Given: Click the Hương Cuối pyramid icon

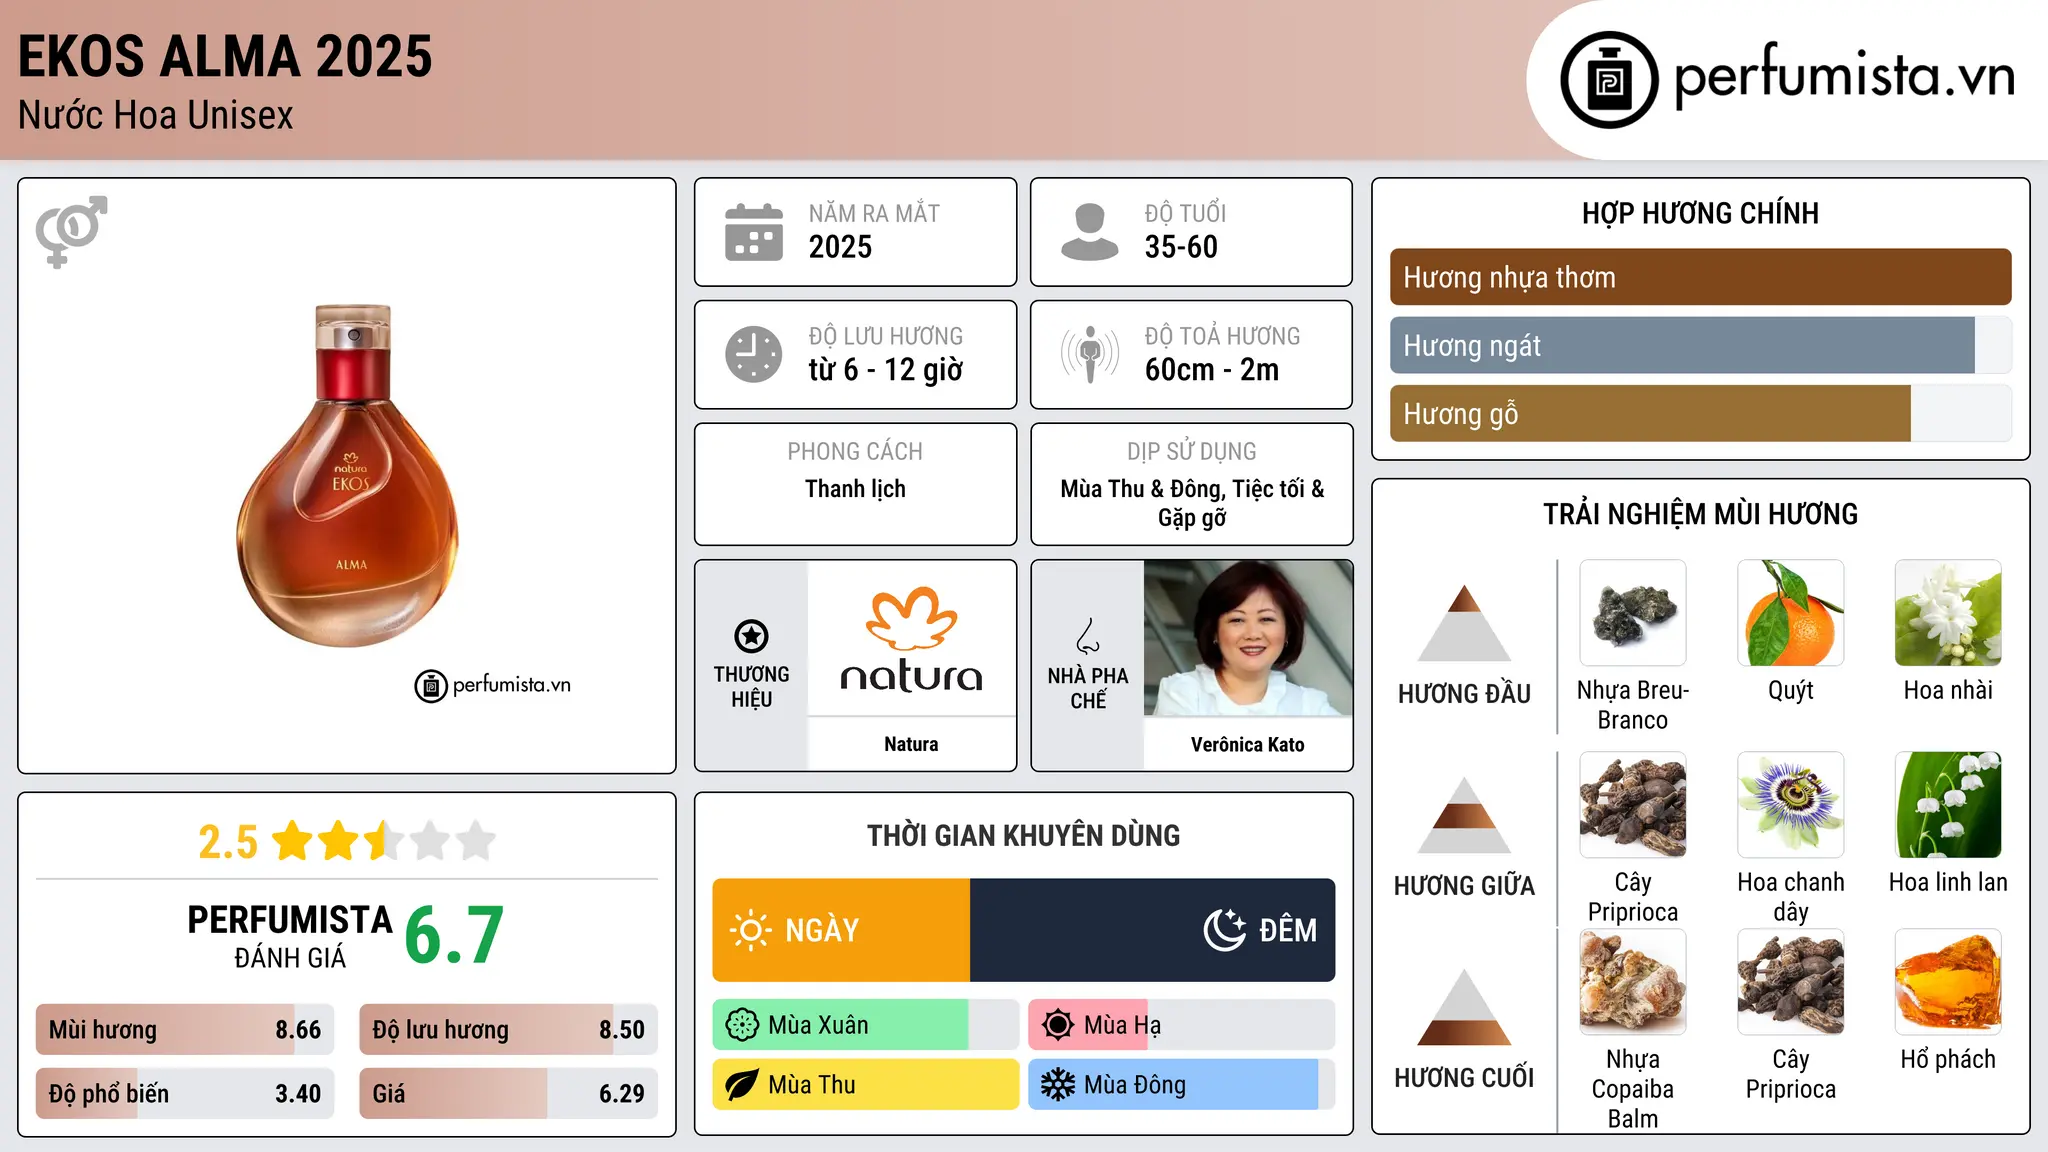Looking at the screenshot, I should point(1464,1007).
